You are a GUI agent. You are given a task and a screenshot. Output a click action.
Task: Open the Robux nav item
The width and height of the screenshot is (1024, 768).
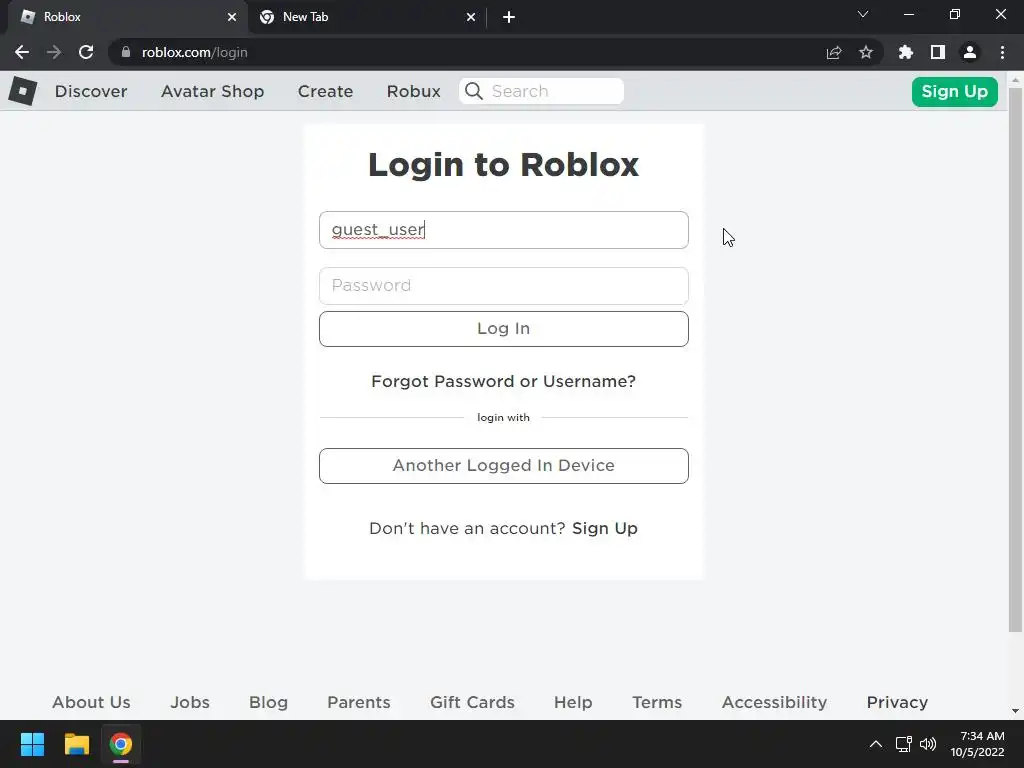[413, 91]
